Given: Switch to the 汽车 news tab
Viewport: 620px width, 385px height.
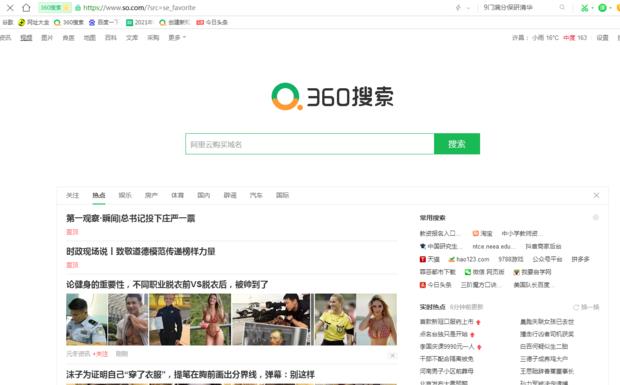Looking at the screenshot, I should point(256,195).
